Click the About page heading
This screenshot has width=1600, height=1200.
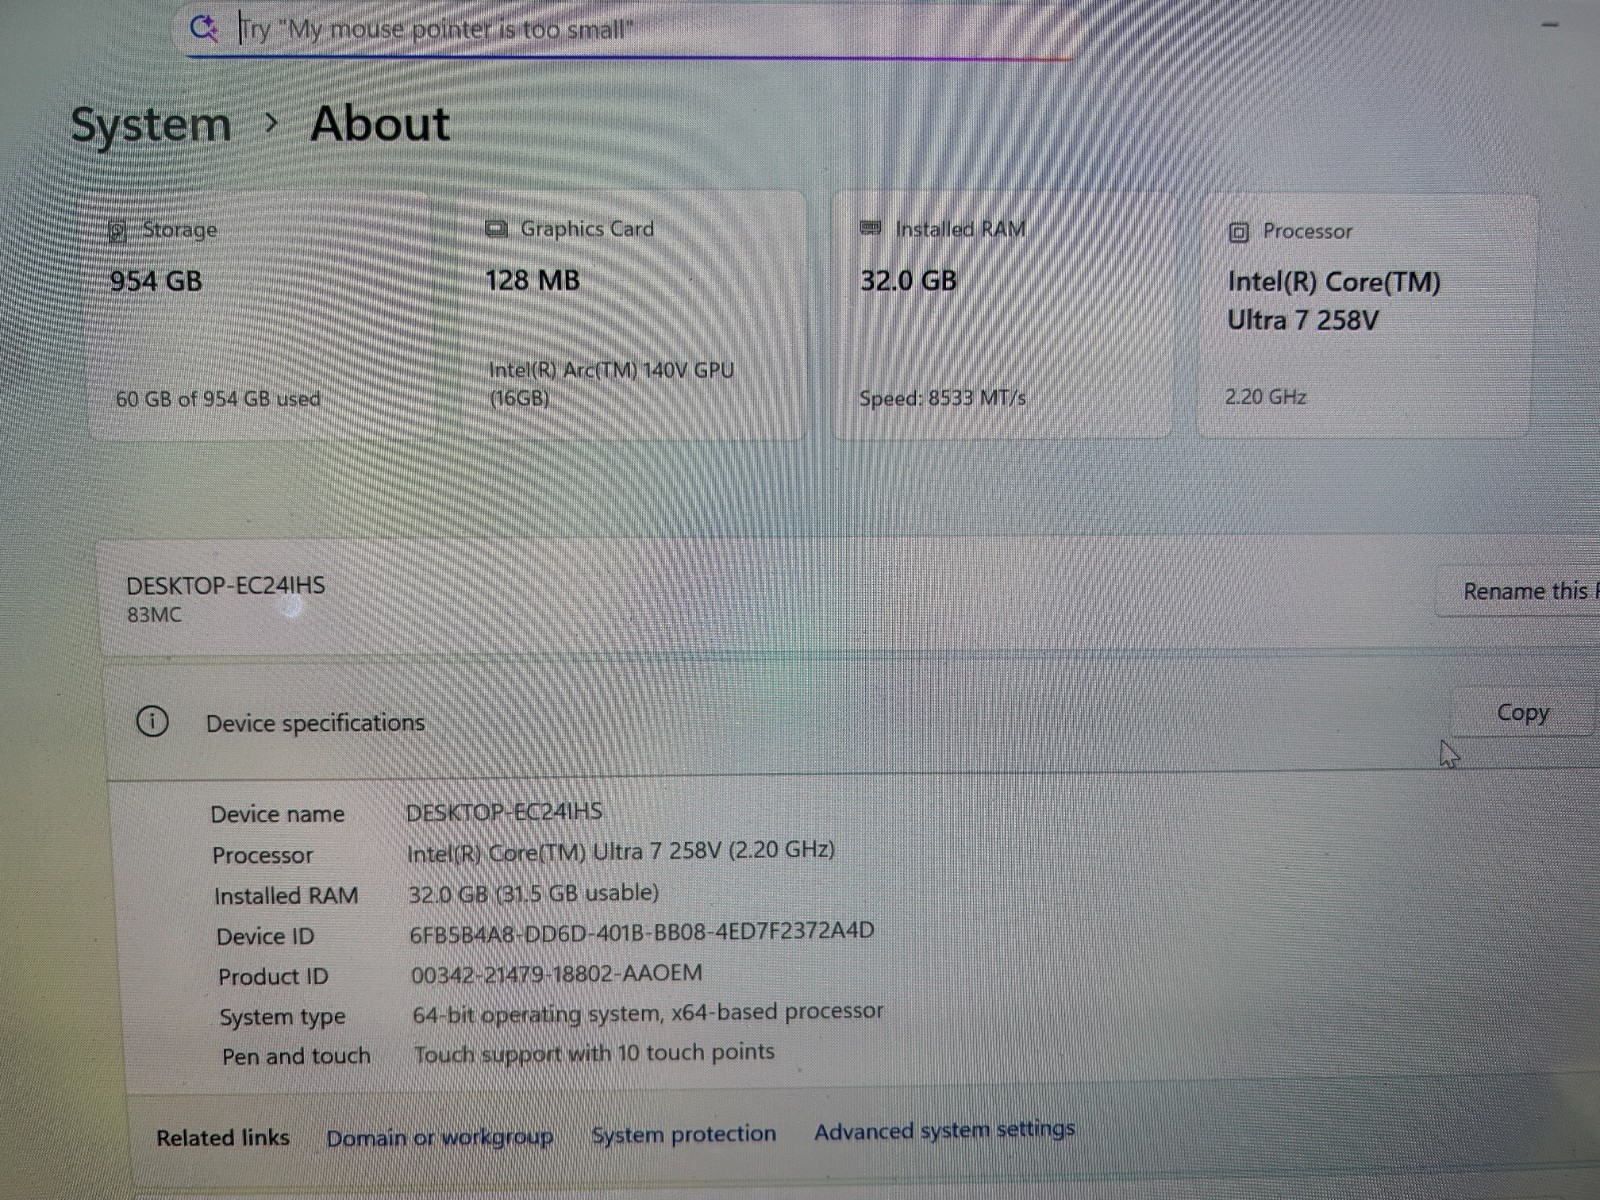click(x=380, y=124)
